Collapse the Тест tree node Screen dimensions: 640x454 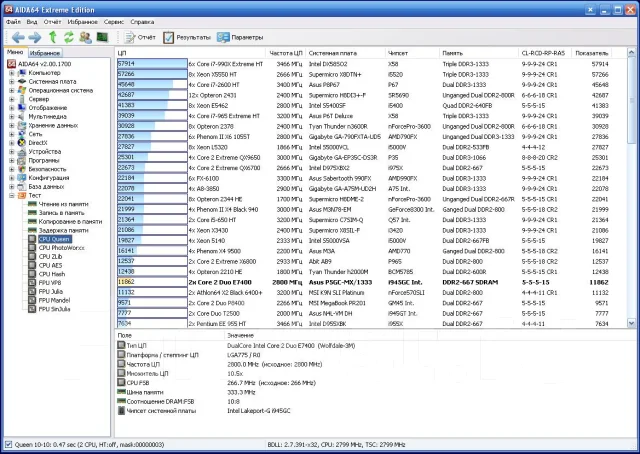[x=12, y=196]
